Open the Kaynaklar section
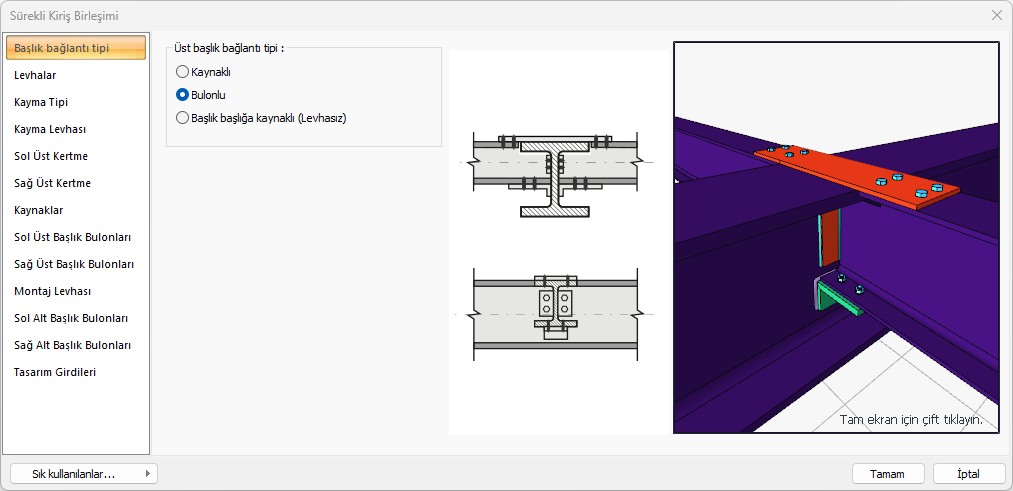The height and width of the screenshot is (491, 1013). (x=39, y=210)
